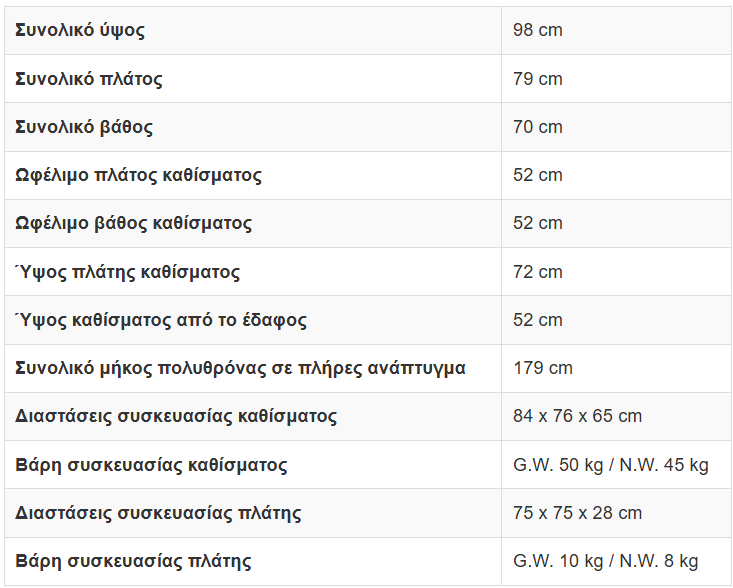Click the 'Συνολικό ύψος' row label

coord(80,30)
